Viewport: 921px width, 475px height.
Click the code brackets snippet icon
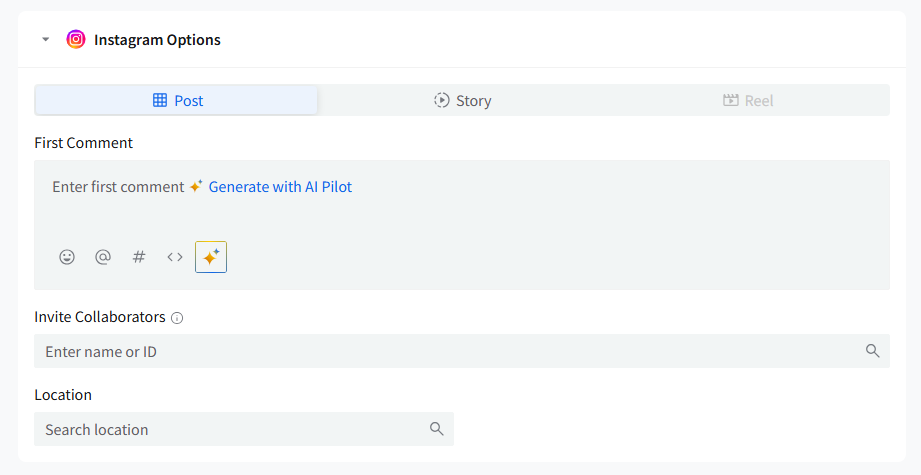tap(175, 257)
